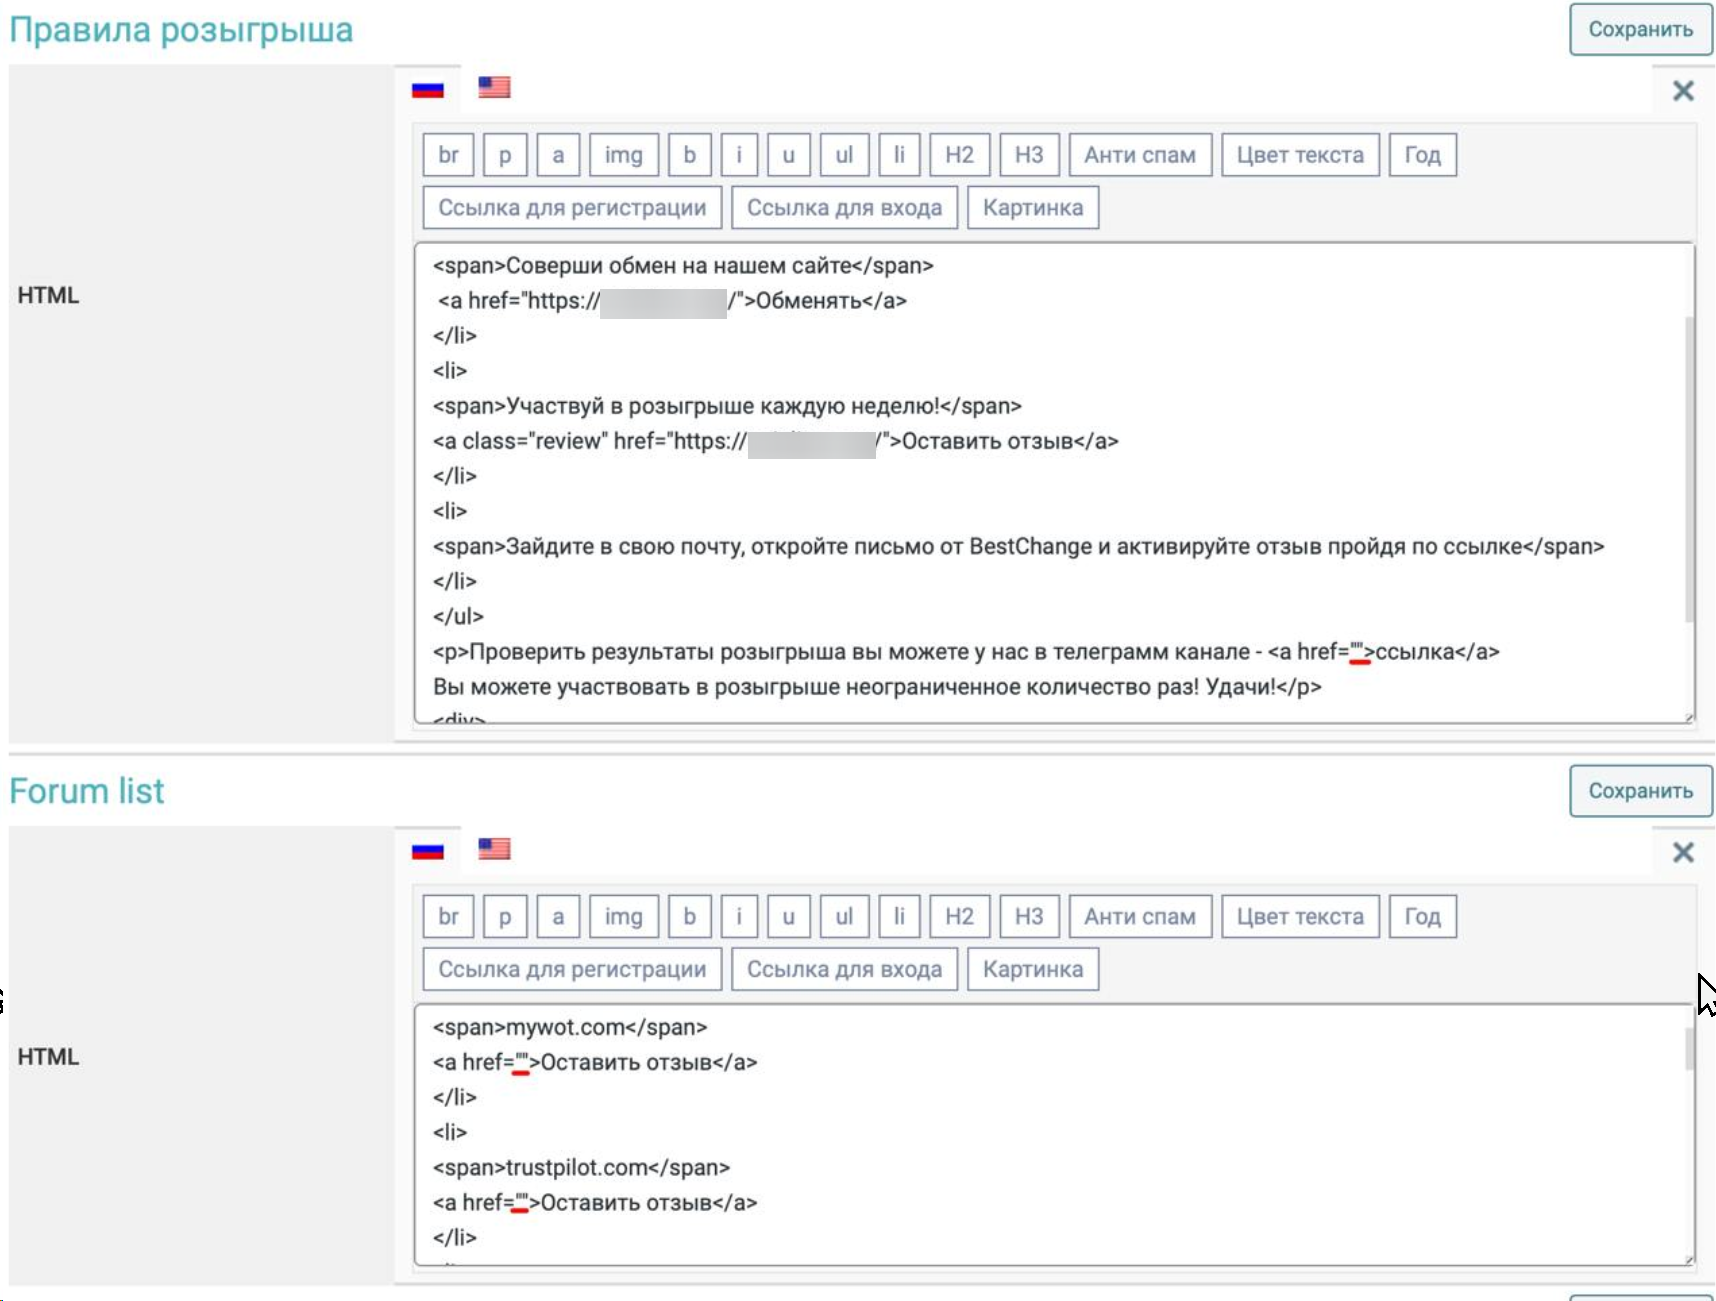Save the Правила розыгрыша section
The height and width of the screenshot is (1301, 1716).
1640,30
